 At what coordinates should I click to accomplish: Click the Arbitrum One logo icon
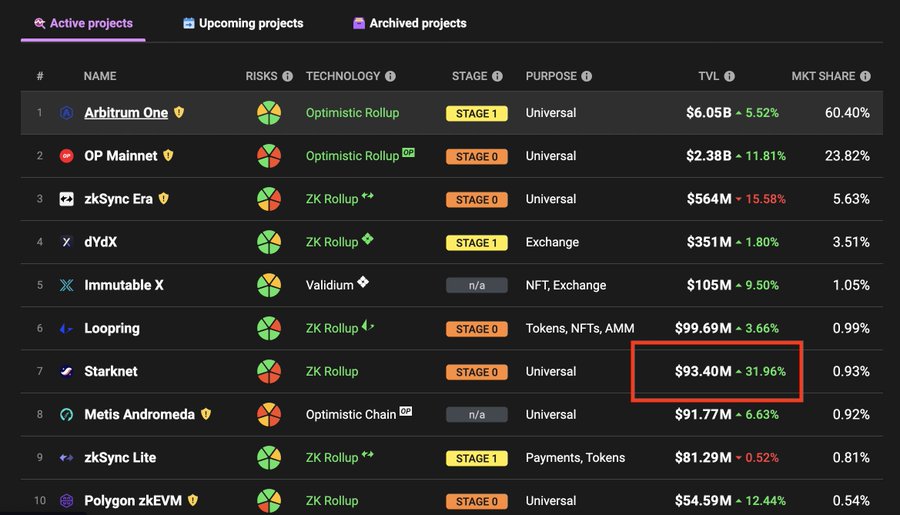[x=67, y=113]
